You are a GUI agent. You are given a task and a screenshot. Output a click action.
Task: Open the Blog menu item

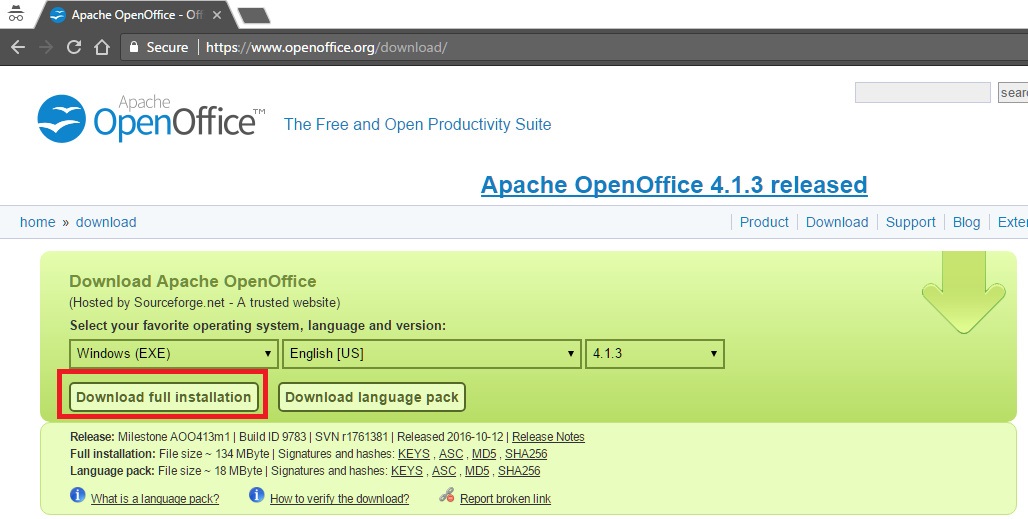tap(966, 222)
